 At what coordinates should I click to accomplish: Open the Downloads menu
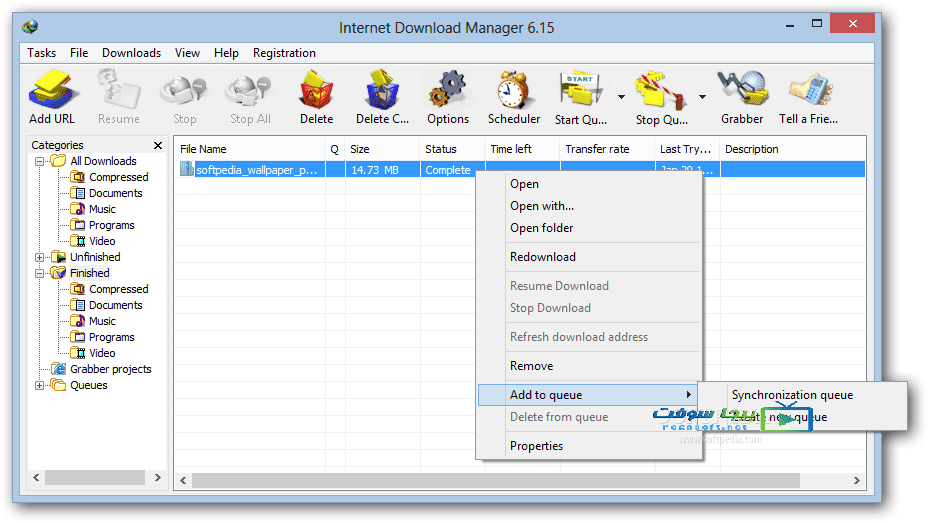(x=131, y=53)
